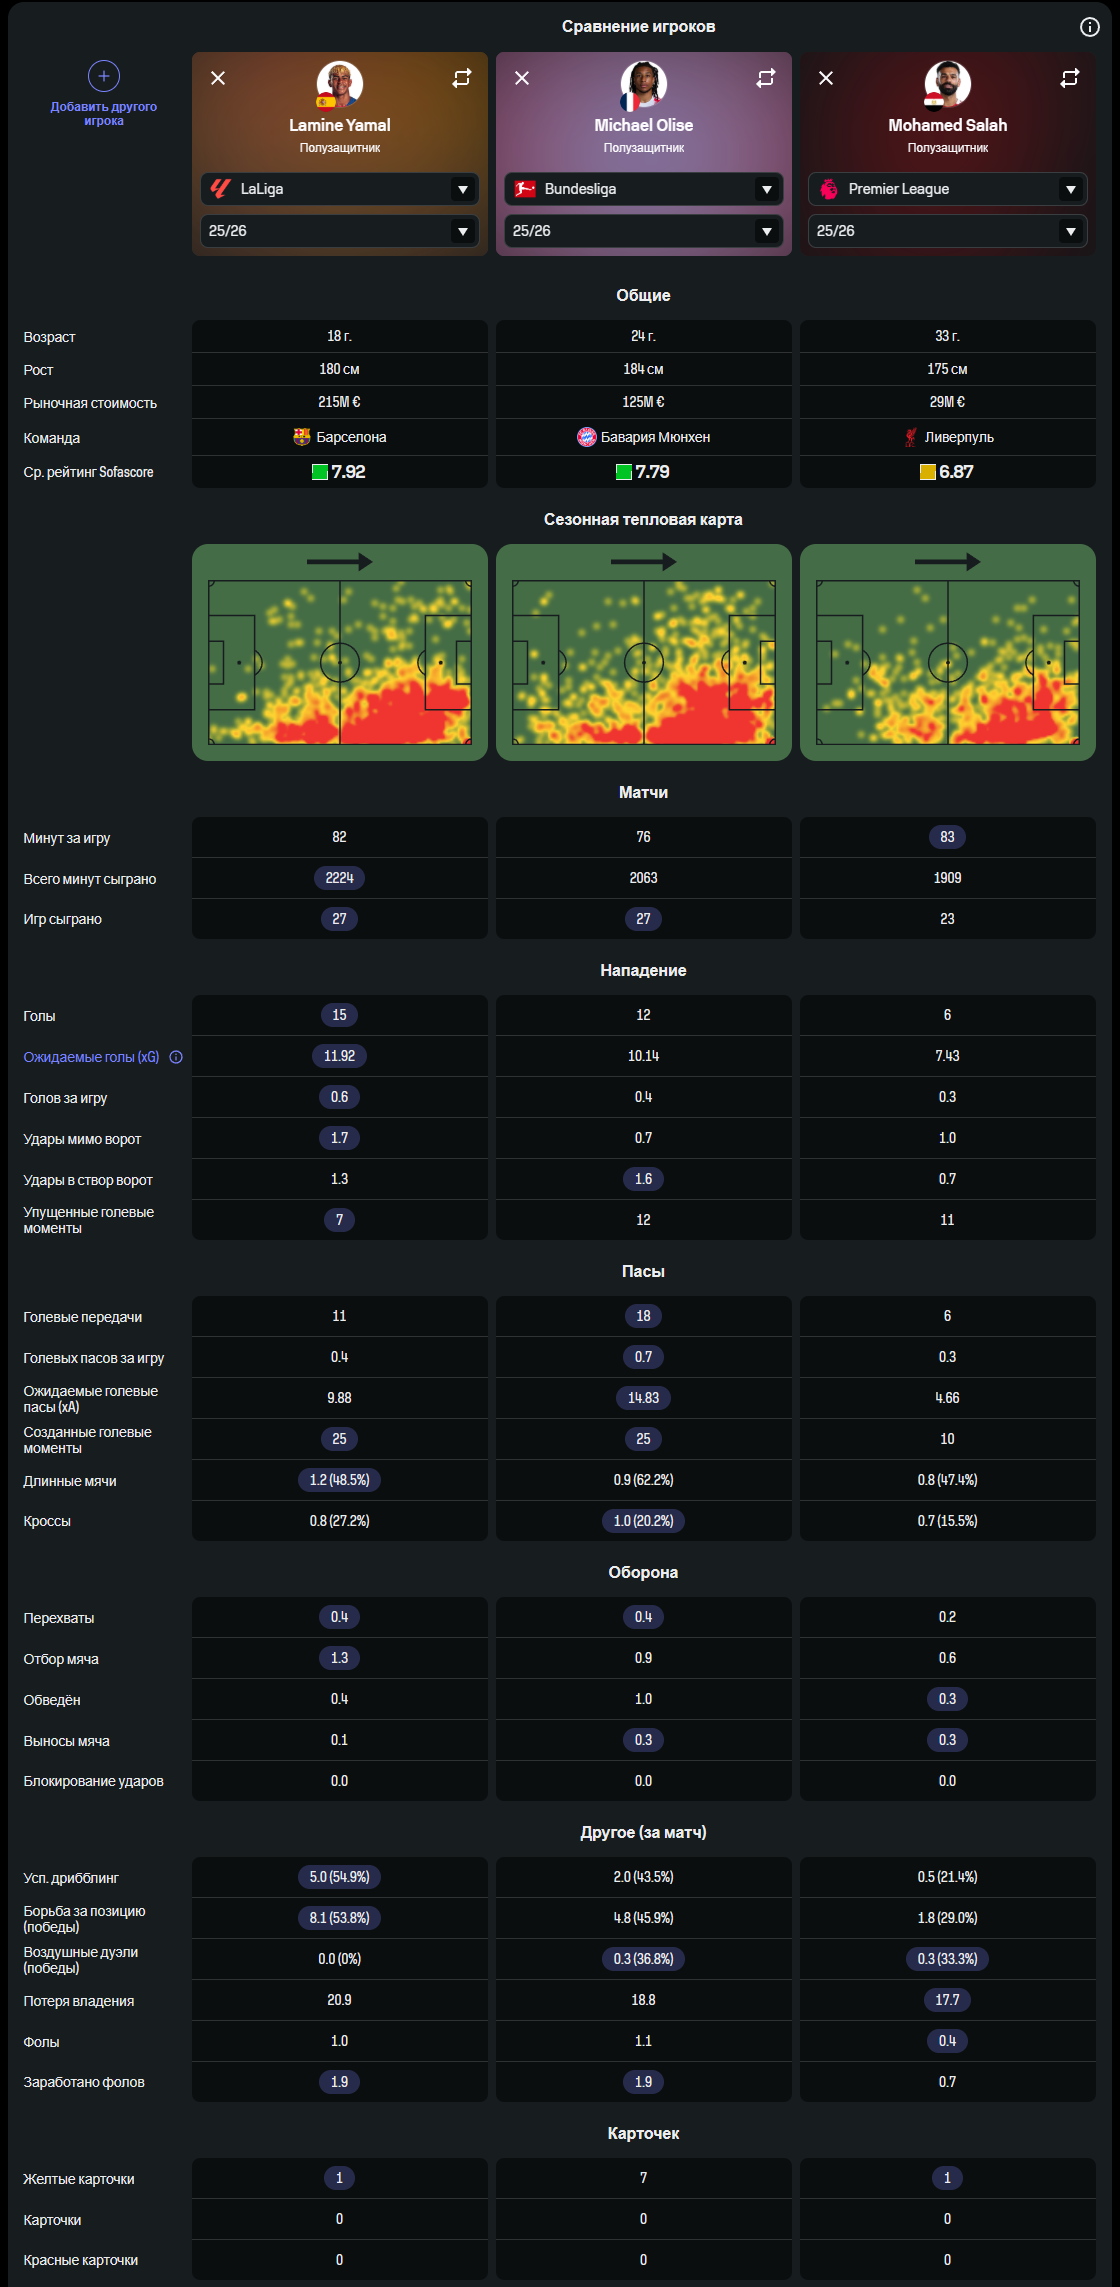Viewport: 1120px width, 2287px height.
Task: Click the Сезонная тепловая карта heading
Action: (643, 519)
